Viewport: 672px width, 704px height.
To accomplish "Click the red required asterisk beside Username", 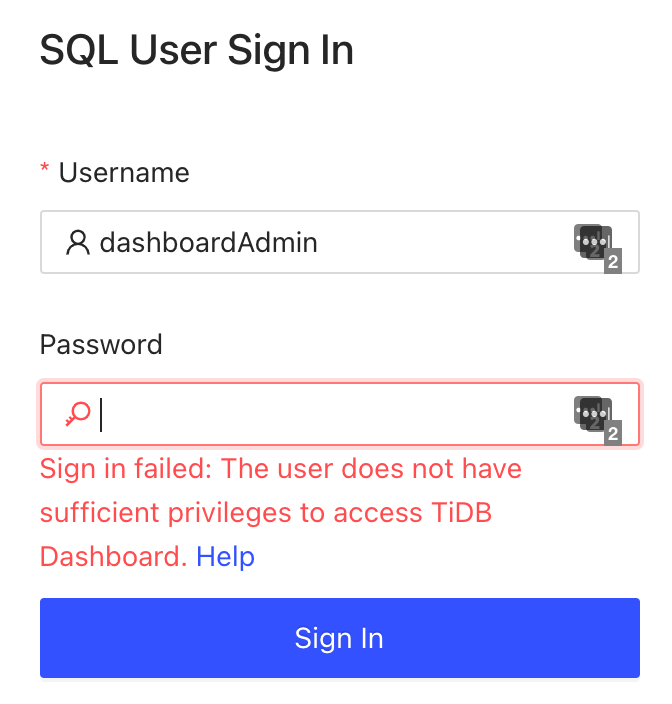I will [x=45, y=173].
